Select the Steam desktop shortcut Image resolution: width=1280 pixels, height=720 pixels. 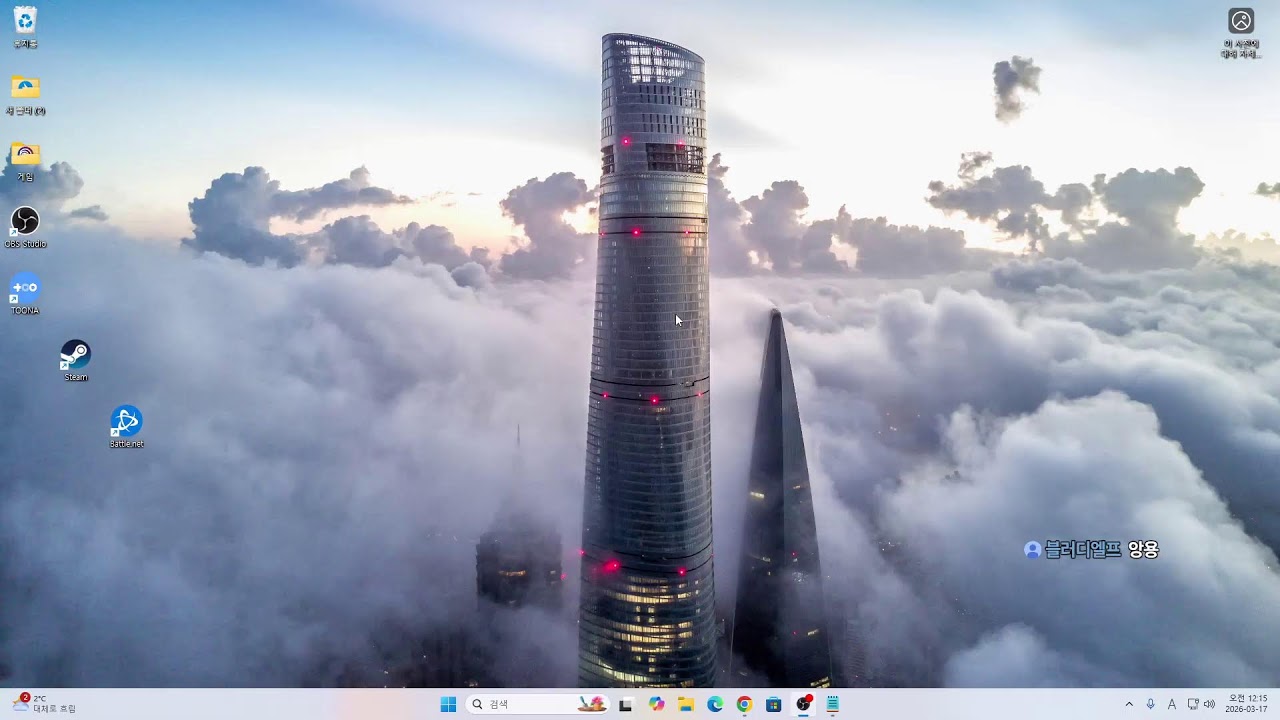click(76, 360)
